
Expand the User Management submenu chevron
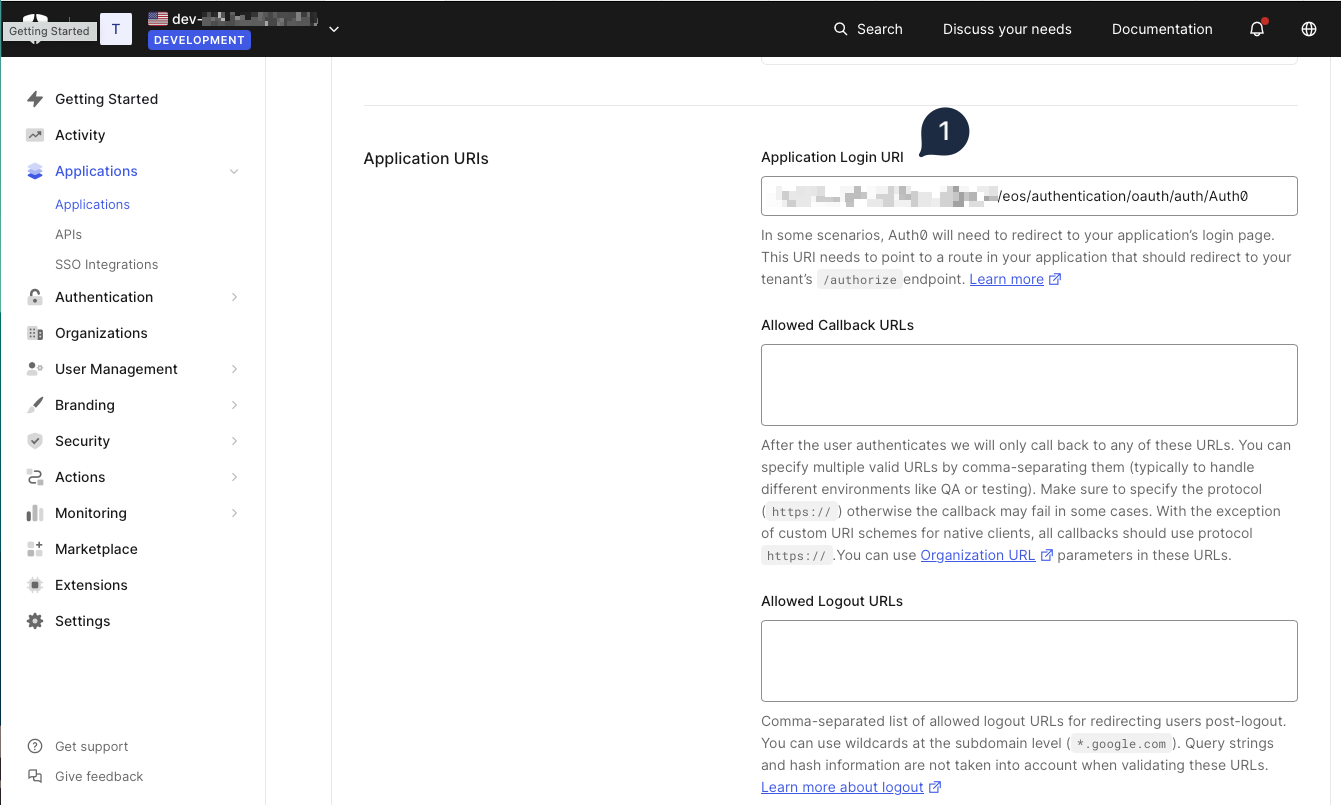click(x=234, y=369)
